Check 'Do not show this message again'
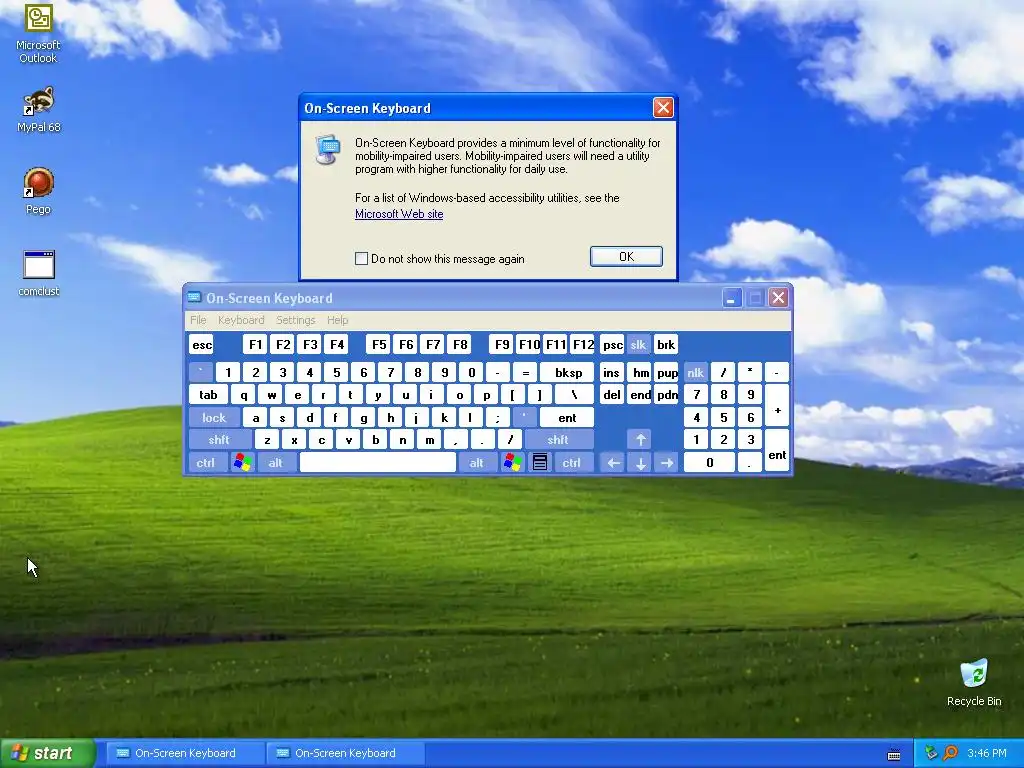Image resolution: width=1024 pixels, height=768 pixels. click(x=361, y=259)
